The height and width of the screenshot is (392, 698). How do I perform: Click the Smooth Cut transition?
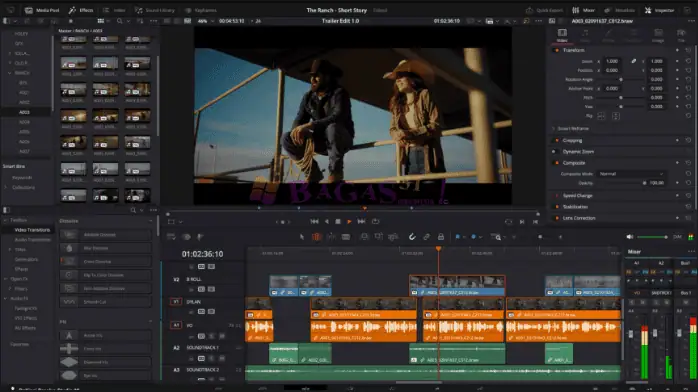point(106,302)
